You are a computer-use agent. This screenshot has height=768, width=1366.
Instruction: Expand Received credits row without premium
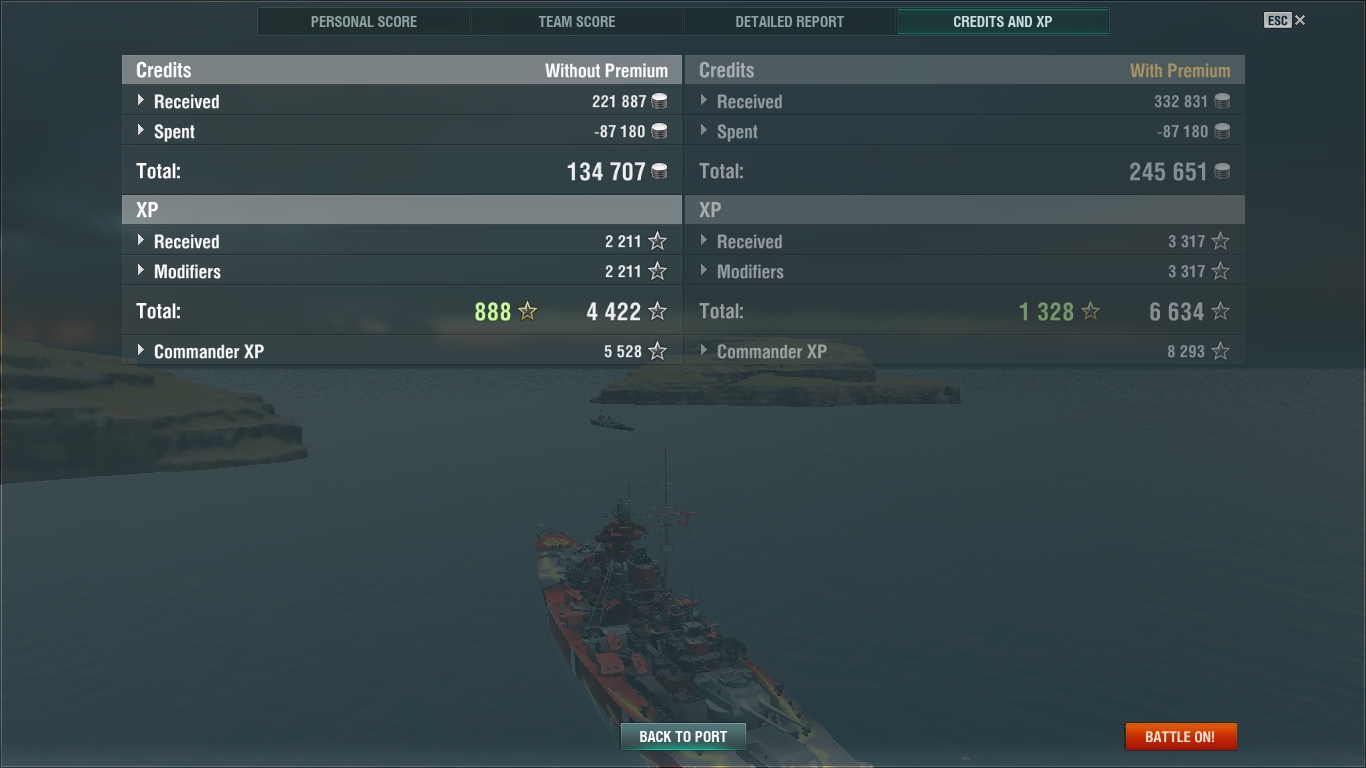point(402,101)
